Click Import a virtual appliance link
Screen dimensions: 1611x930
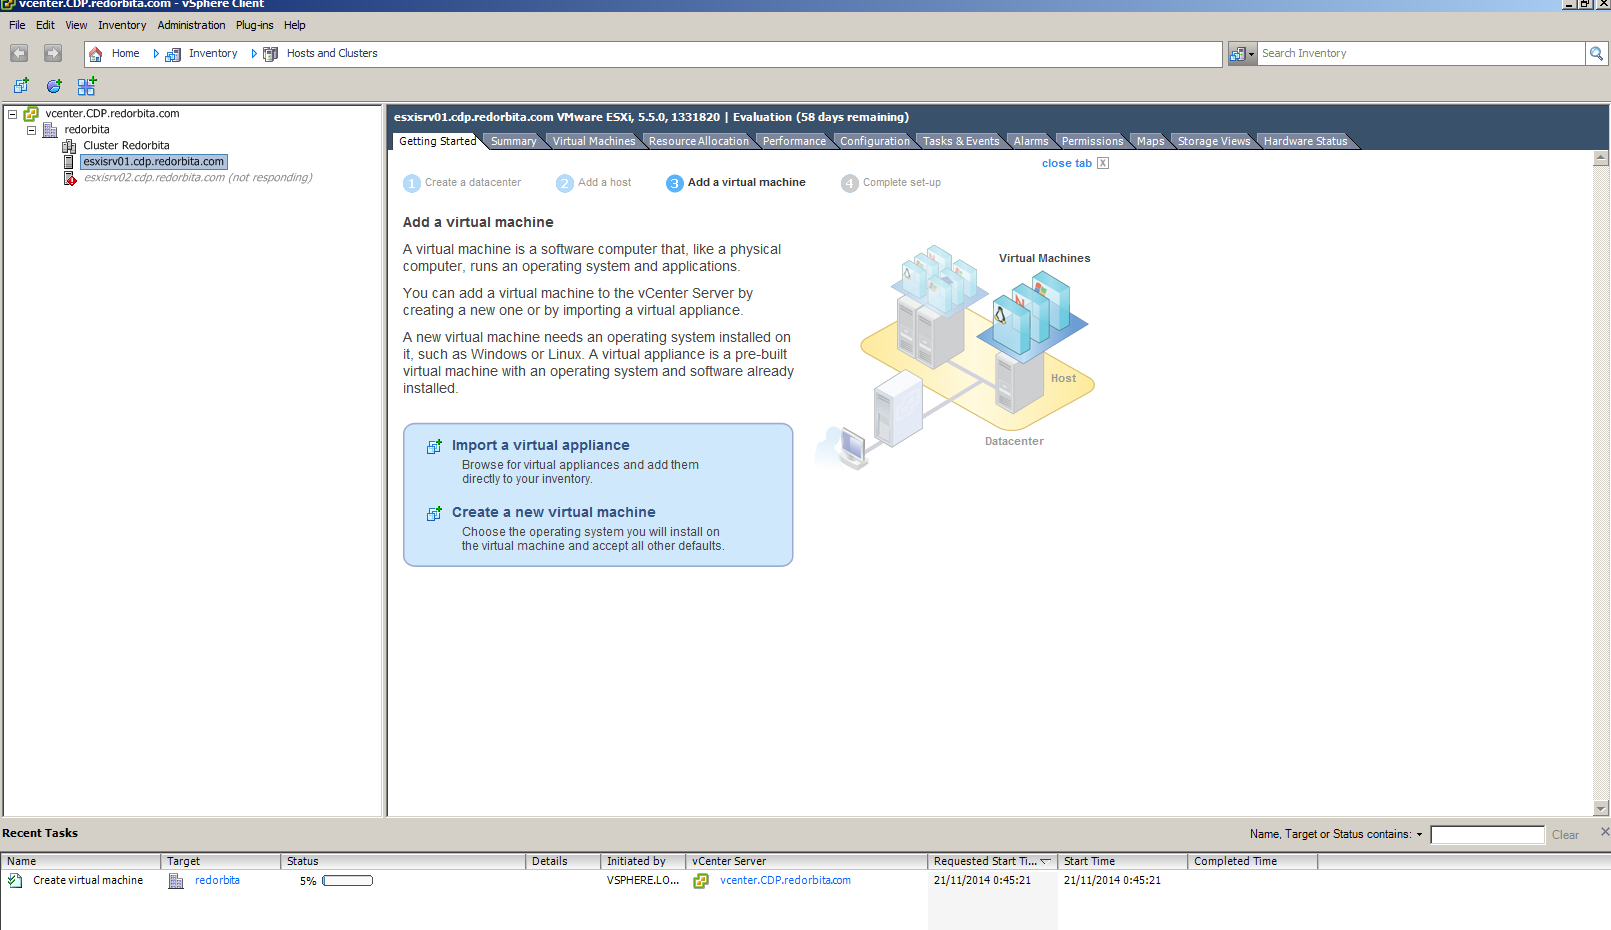540,445
